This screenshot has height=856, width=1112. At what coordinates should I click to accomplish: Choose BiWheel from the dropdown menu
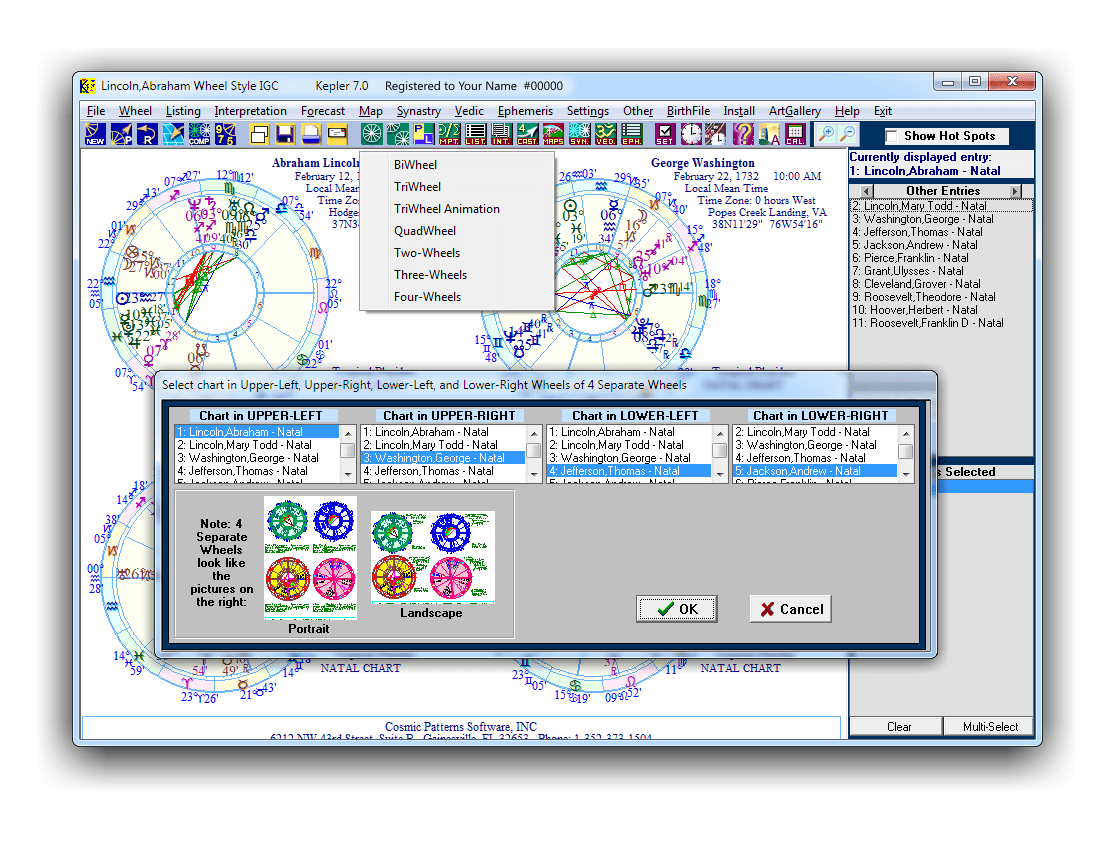pos(457,165)
